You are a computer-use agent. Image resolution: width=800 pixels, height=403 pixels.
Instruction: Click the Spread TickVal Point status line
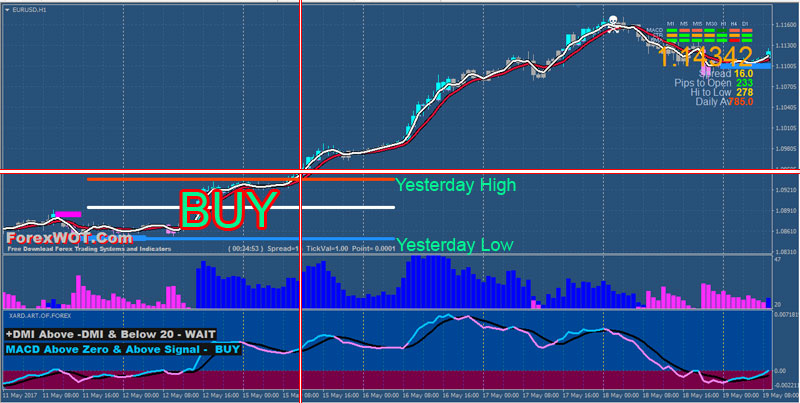(x=311, y=249)
